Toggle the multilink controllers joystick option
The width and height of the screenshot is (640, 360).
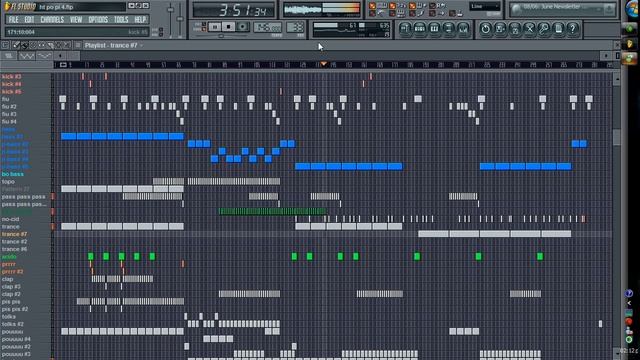click(x=452, y=14)
